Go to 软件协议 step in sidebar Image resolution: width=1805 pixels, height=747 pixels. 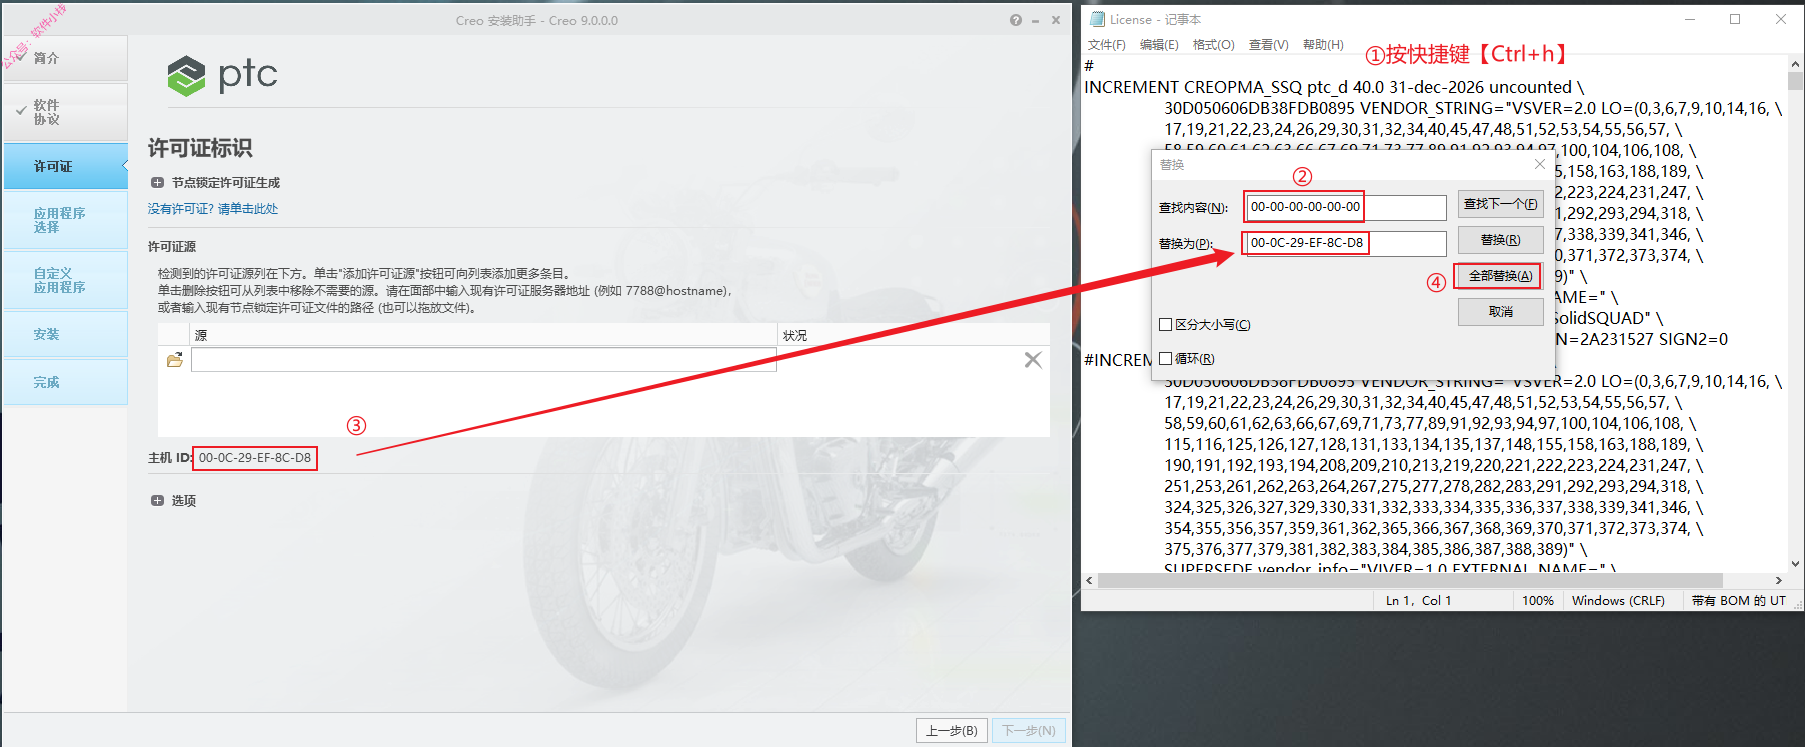(65, 112)
